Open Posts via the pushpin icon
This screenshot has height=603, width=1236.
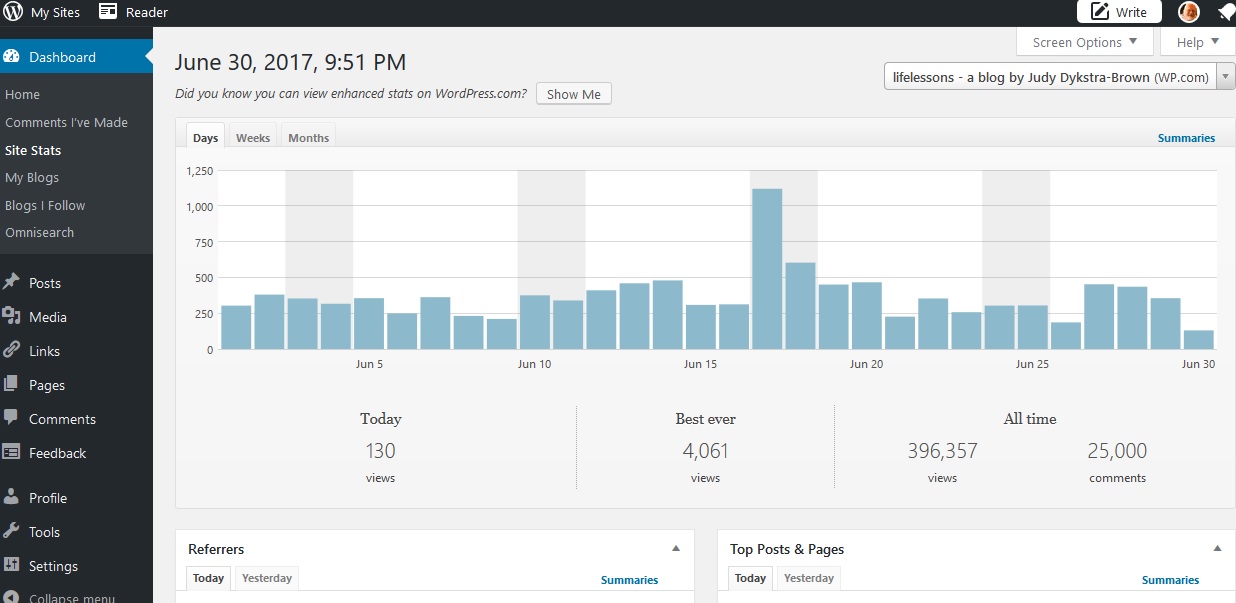[x=11, y=283]
